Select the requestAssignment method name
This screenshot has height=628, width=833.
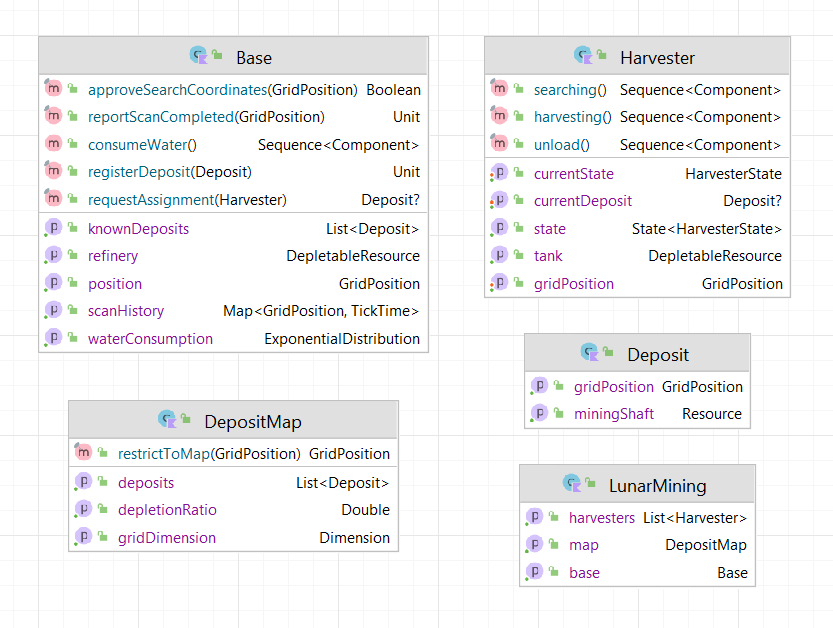tap(151, 200)
